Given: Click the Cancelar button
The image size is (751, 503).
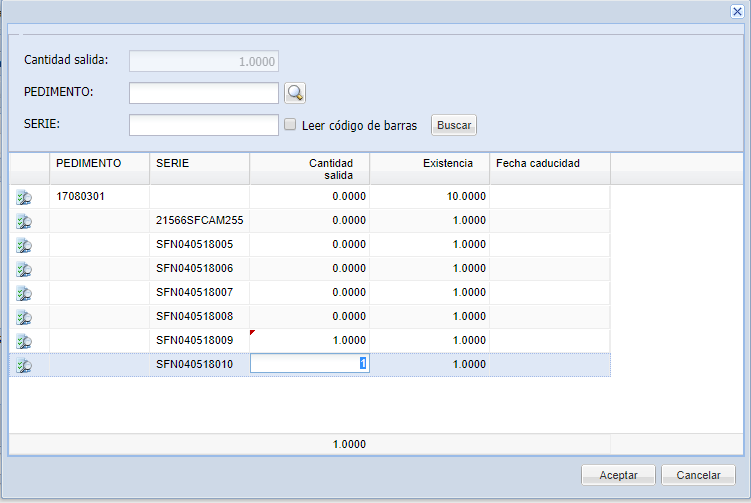Looking at the screenshot, I should tap(698, 475).
